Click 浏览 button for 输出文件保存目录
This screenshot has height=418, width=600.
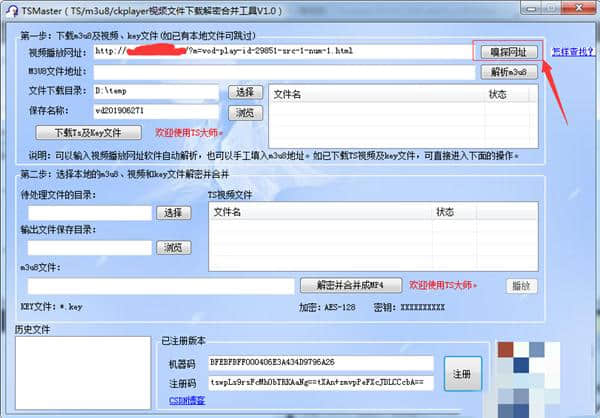pos(174,247)
